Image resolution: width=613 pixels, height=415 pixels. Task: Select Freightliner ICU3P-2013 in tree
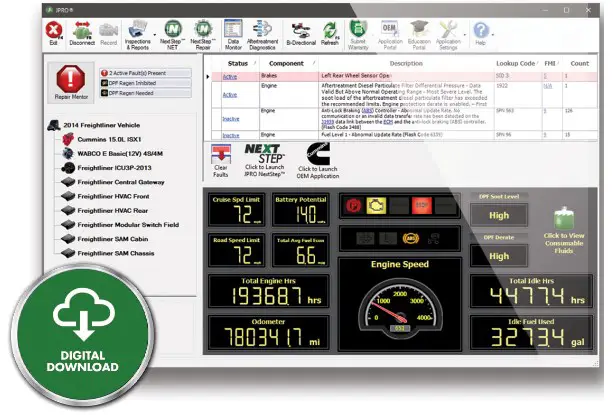(114, 168)
